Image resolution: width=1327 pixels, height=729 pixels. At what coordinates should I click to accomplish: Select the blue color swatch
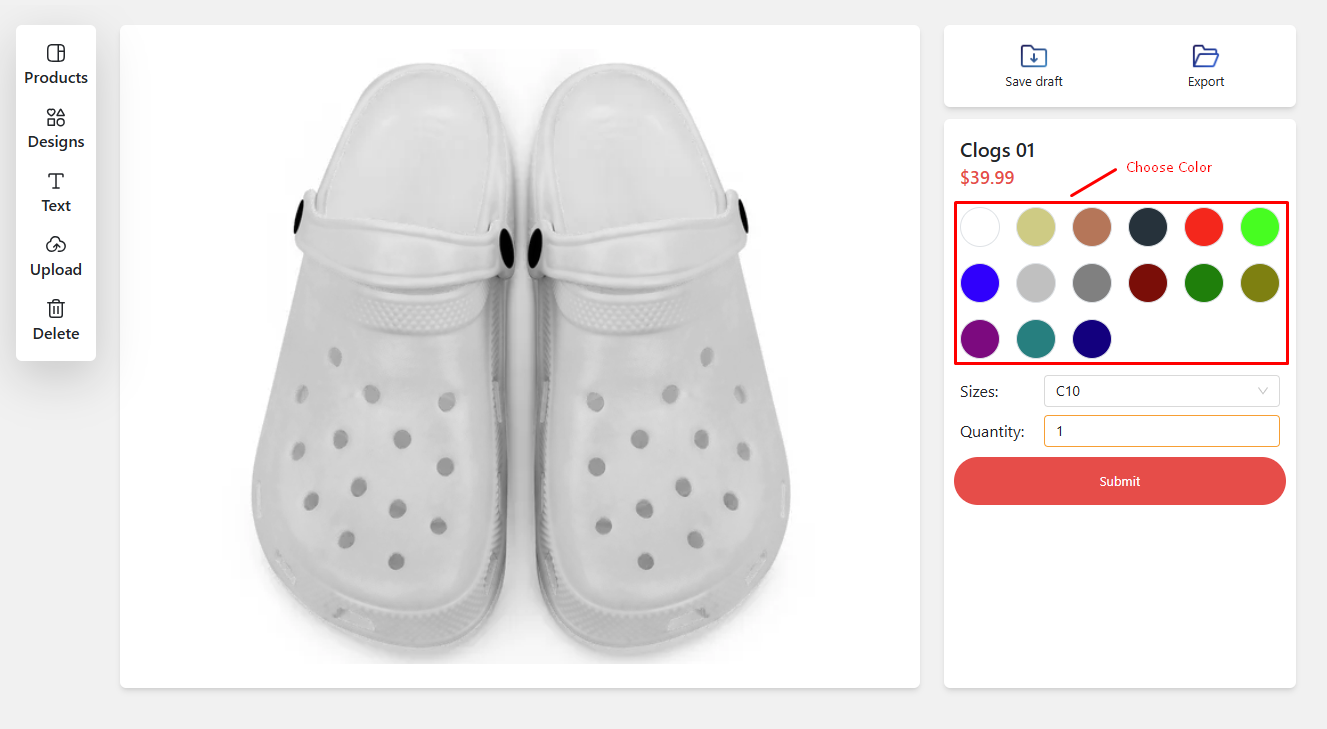[980, 283]
